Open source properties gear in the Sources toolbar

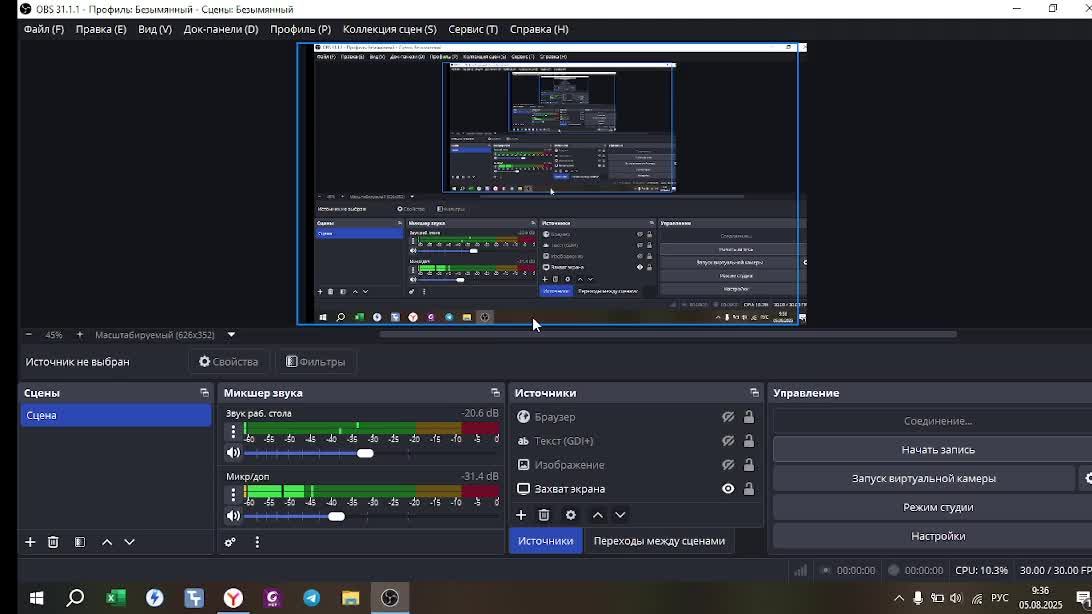tap(571, 515)
